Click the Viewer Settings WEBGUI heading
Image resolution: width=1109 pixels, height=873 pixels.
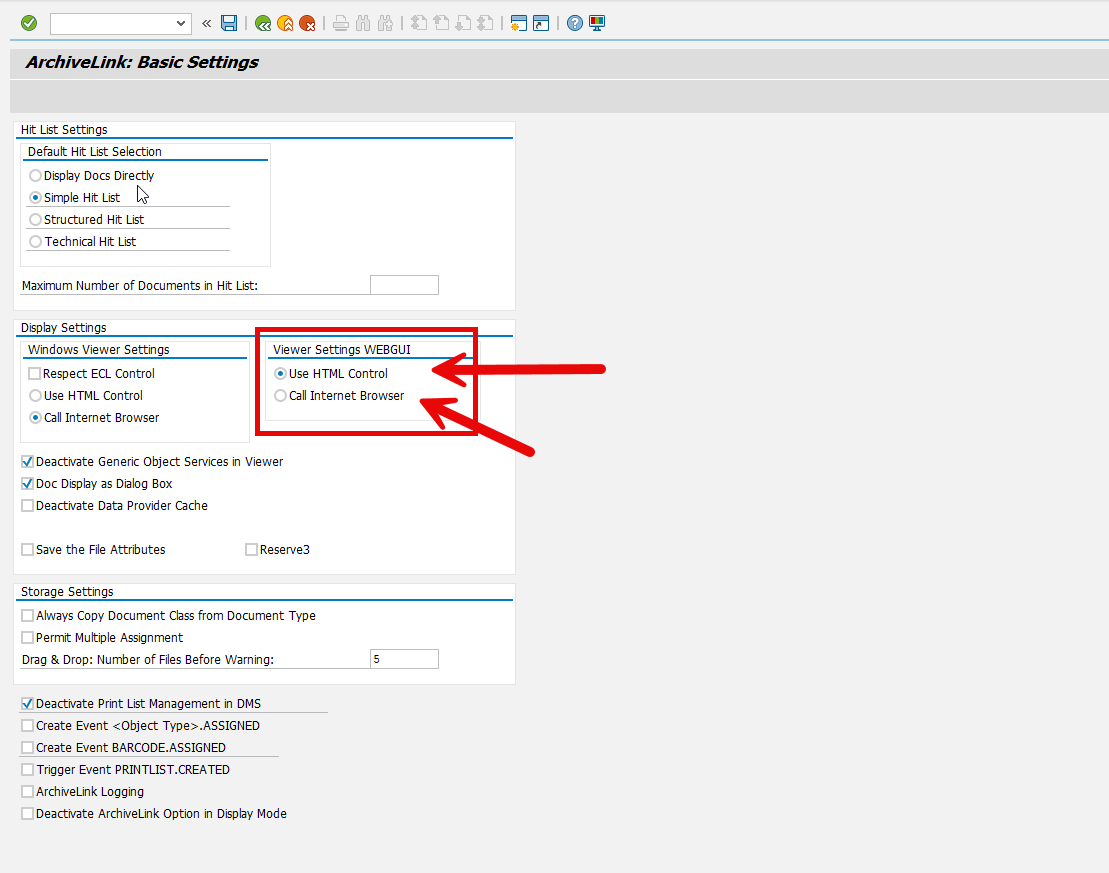click(x=342, y=349)
